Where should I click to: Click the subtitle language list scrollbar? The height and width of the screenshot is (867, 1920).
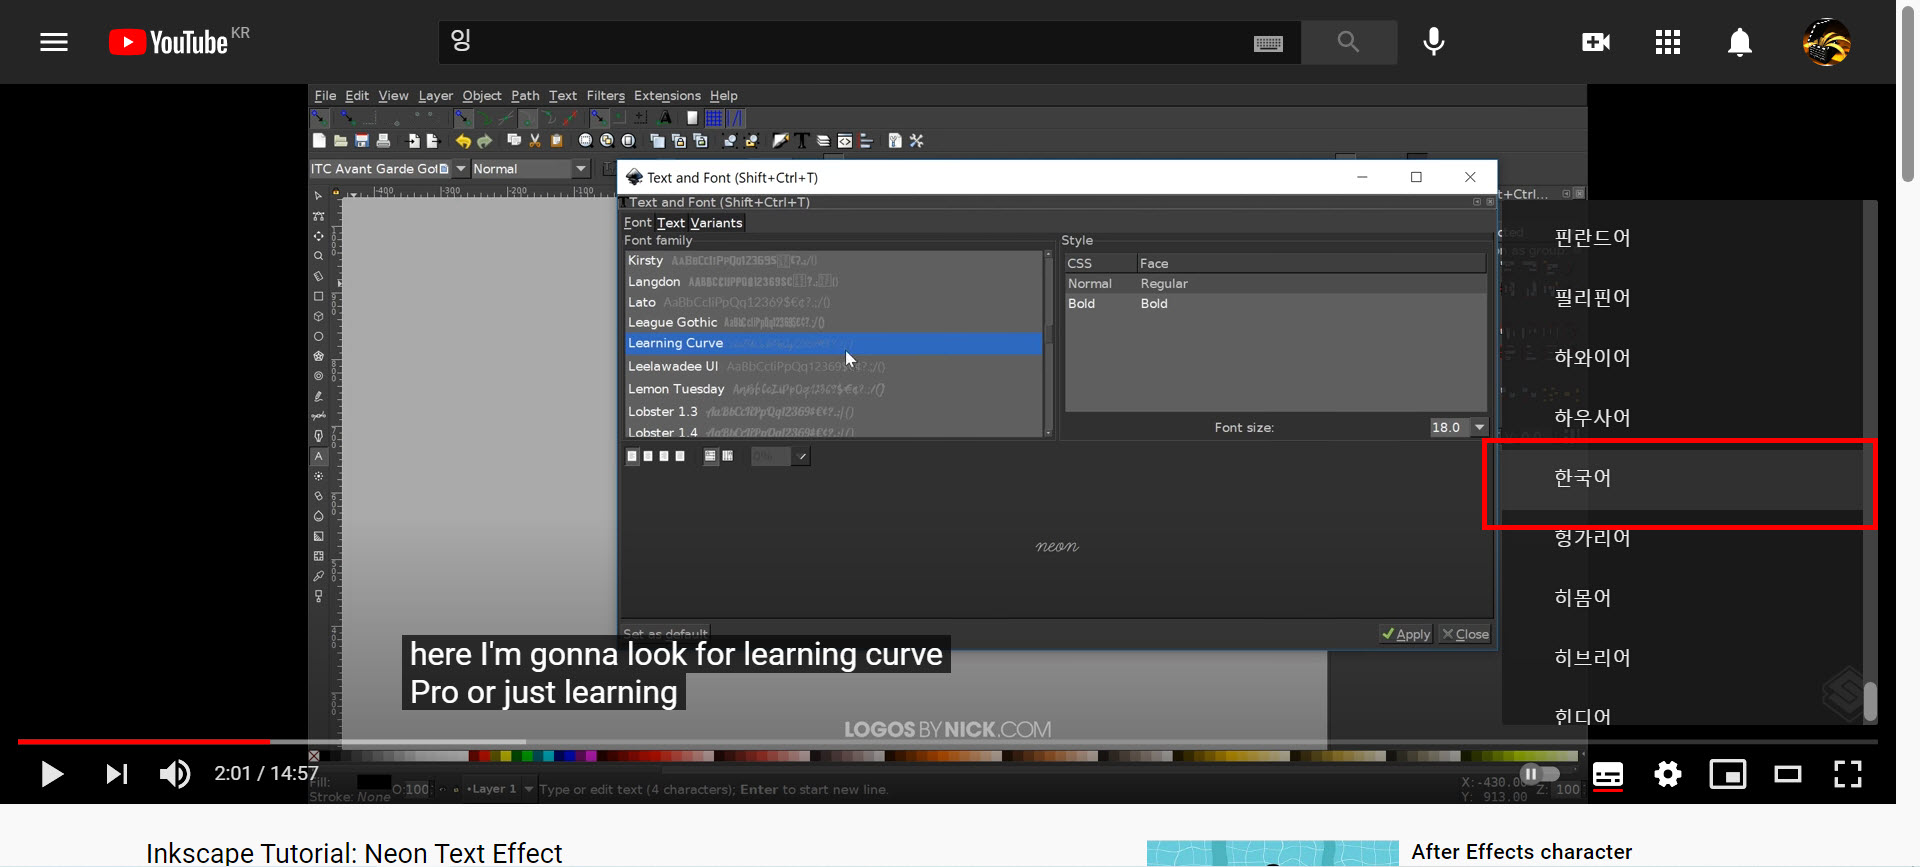(x=1870, y=700)
